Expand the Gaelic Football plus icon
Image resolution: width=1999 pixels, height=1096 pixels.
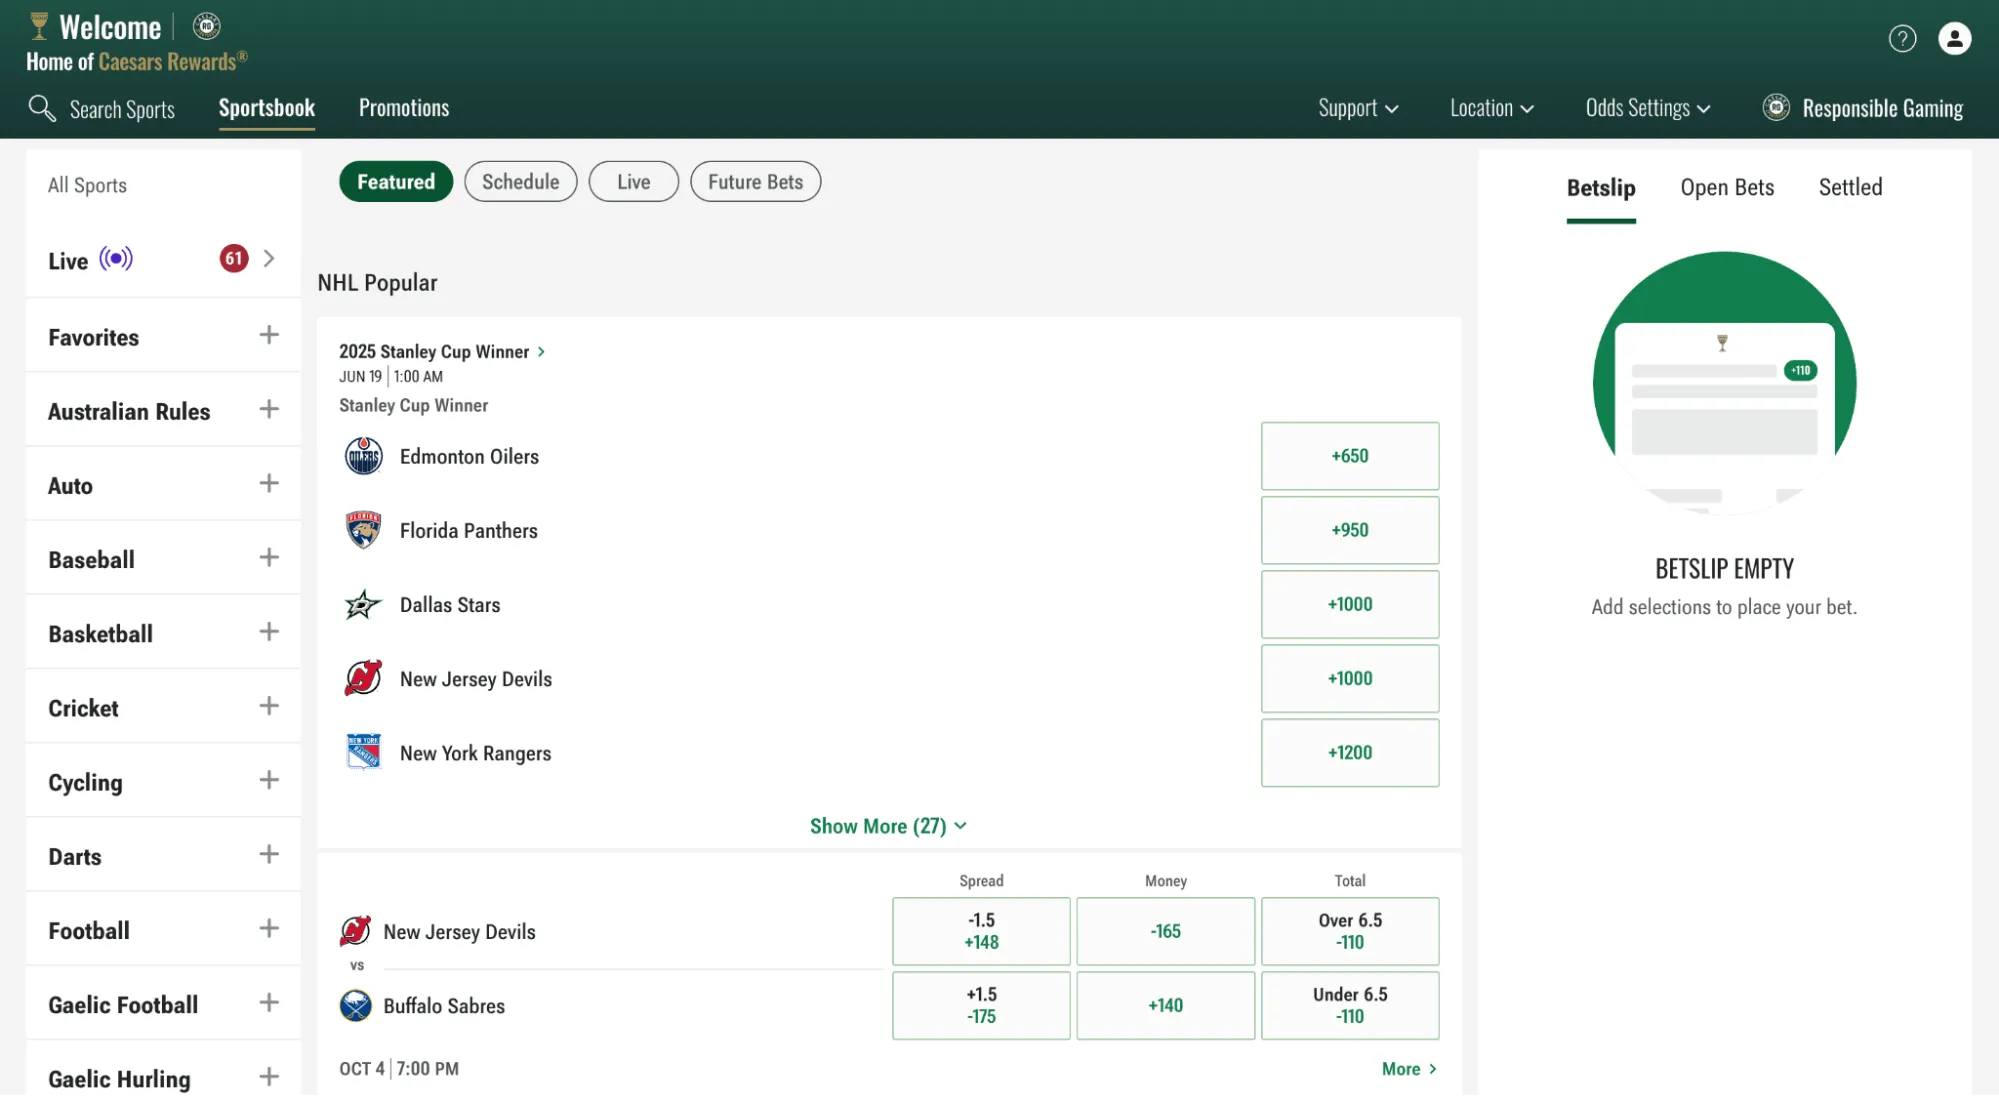click(269, 1002)
